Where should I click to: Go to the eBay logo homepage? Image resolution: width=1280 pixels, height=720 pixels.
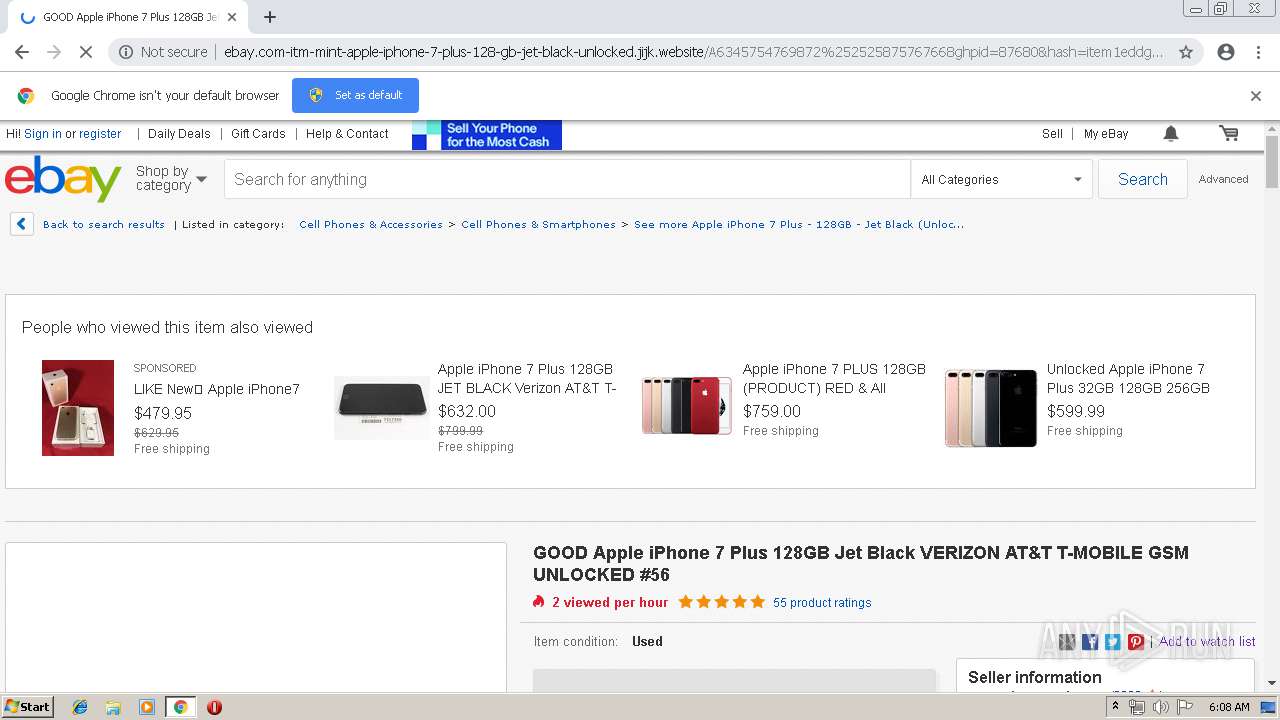click(x=63, y=179)
